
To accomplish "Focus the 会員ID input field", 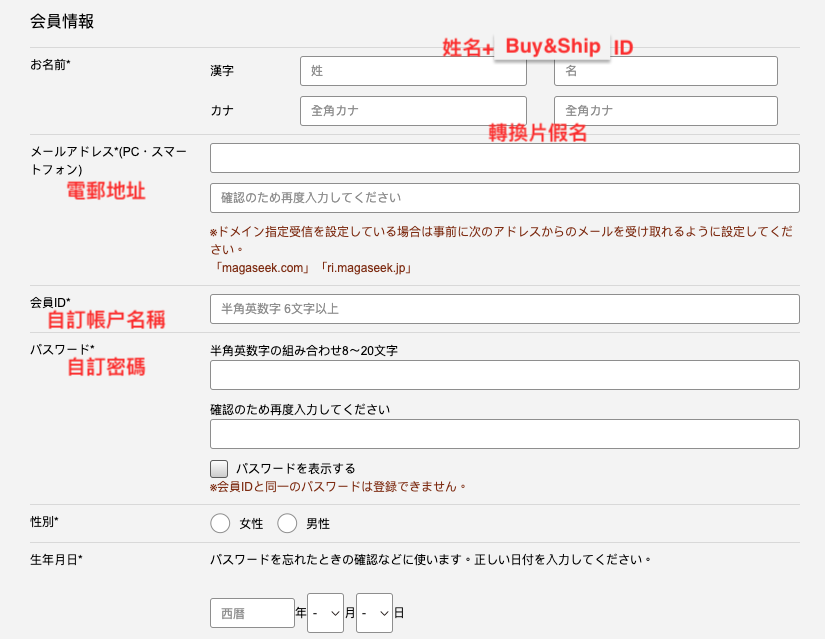I will [504, 309].
